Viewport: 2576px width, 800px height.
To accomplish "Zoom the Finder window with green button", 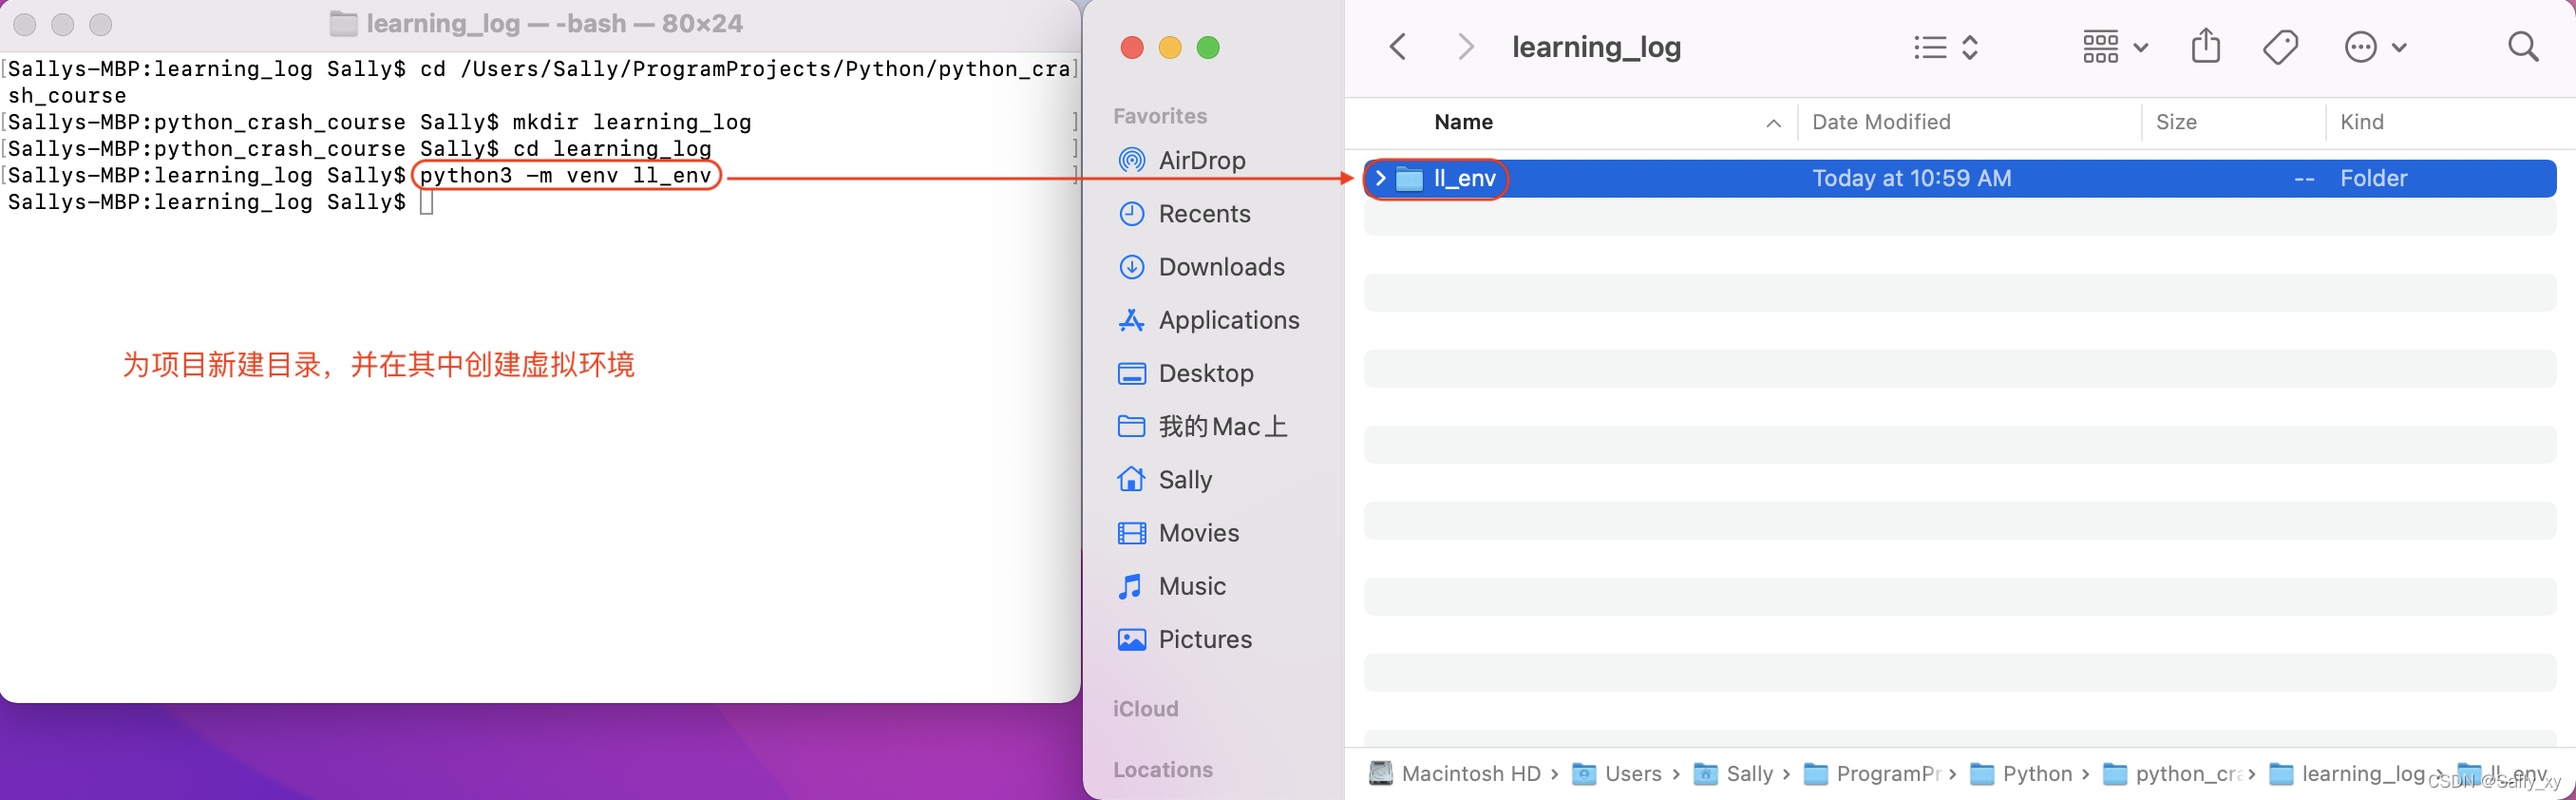I will coord(1208,47).
